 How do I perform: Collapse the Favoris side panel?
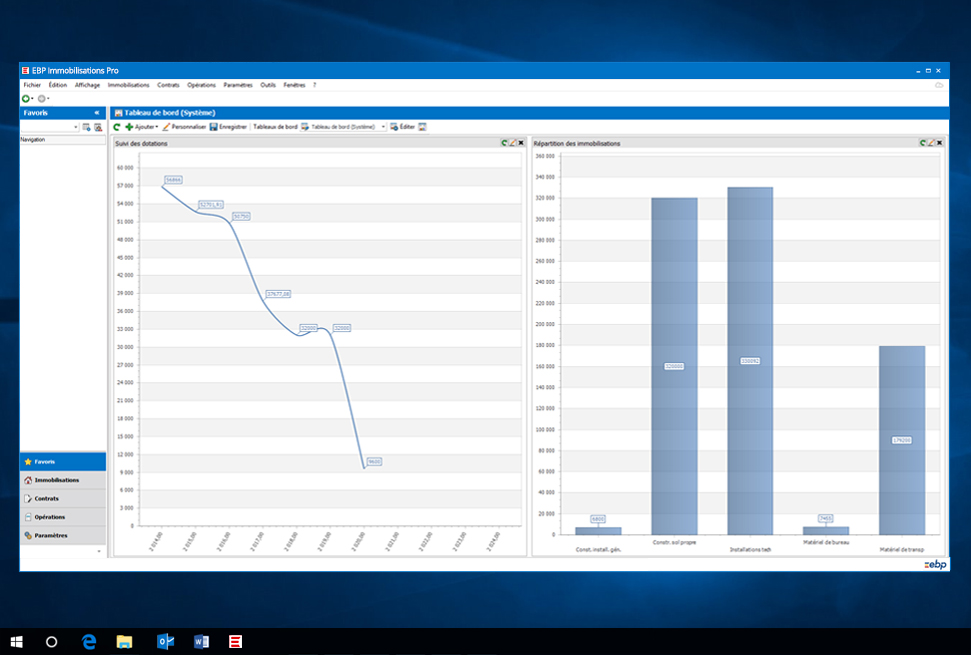pyautogui.click(x=97, y=113)
